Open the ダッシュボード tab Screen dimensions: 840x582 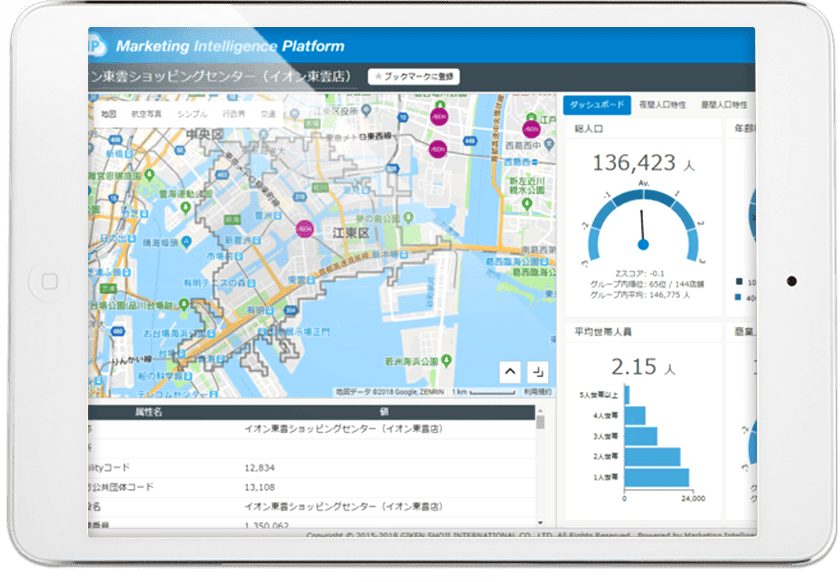coord(597,105)
